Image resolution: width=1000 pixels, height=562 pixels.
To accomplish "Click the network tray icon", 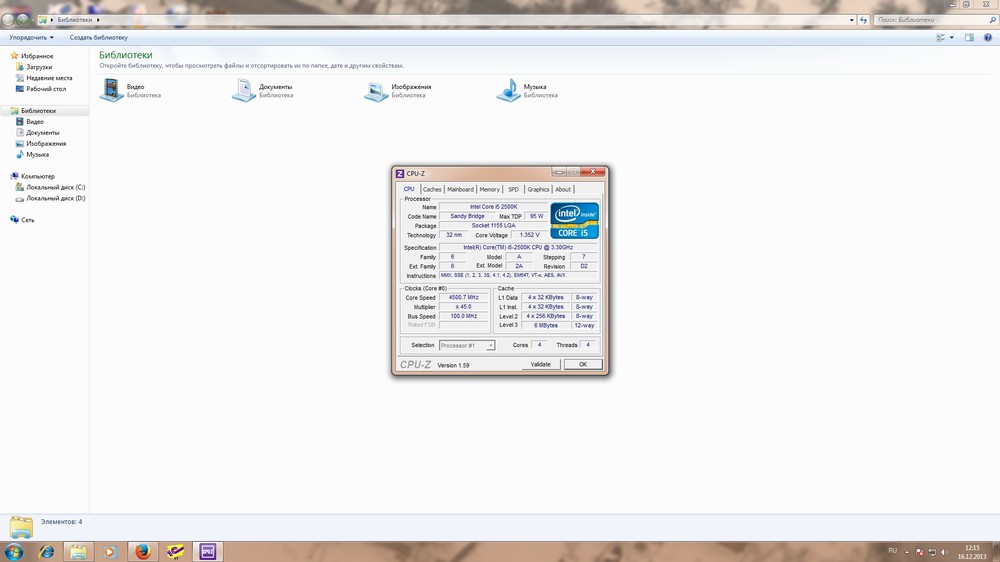I will [932, 552].
